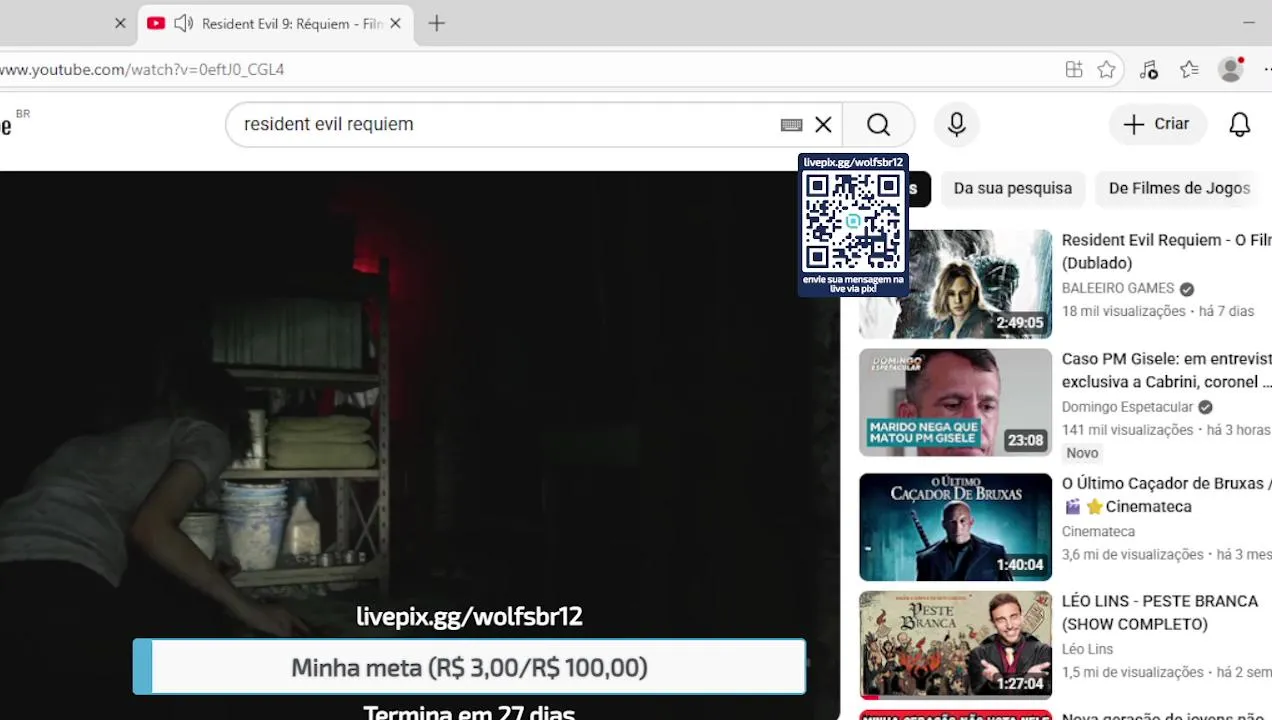Open LÉO LINS - PESTE BRANCA title
Viewport: 1272px width, 720px height.
point(1160,612)
